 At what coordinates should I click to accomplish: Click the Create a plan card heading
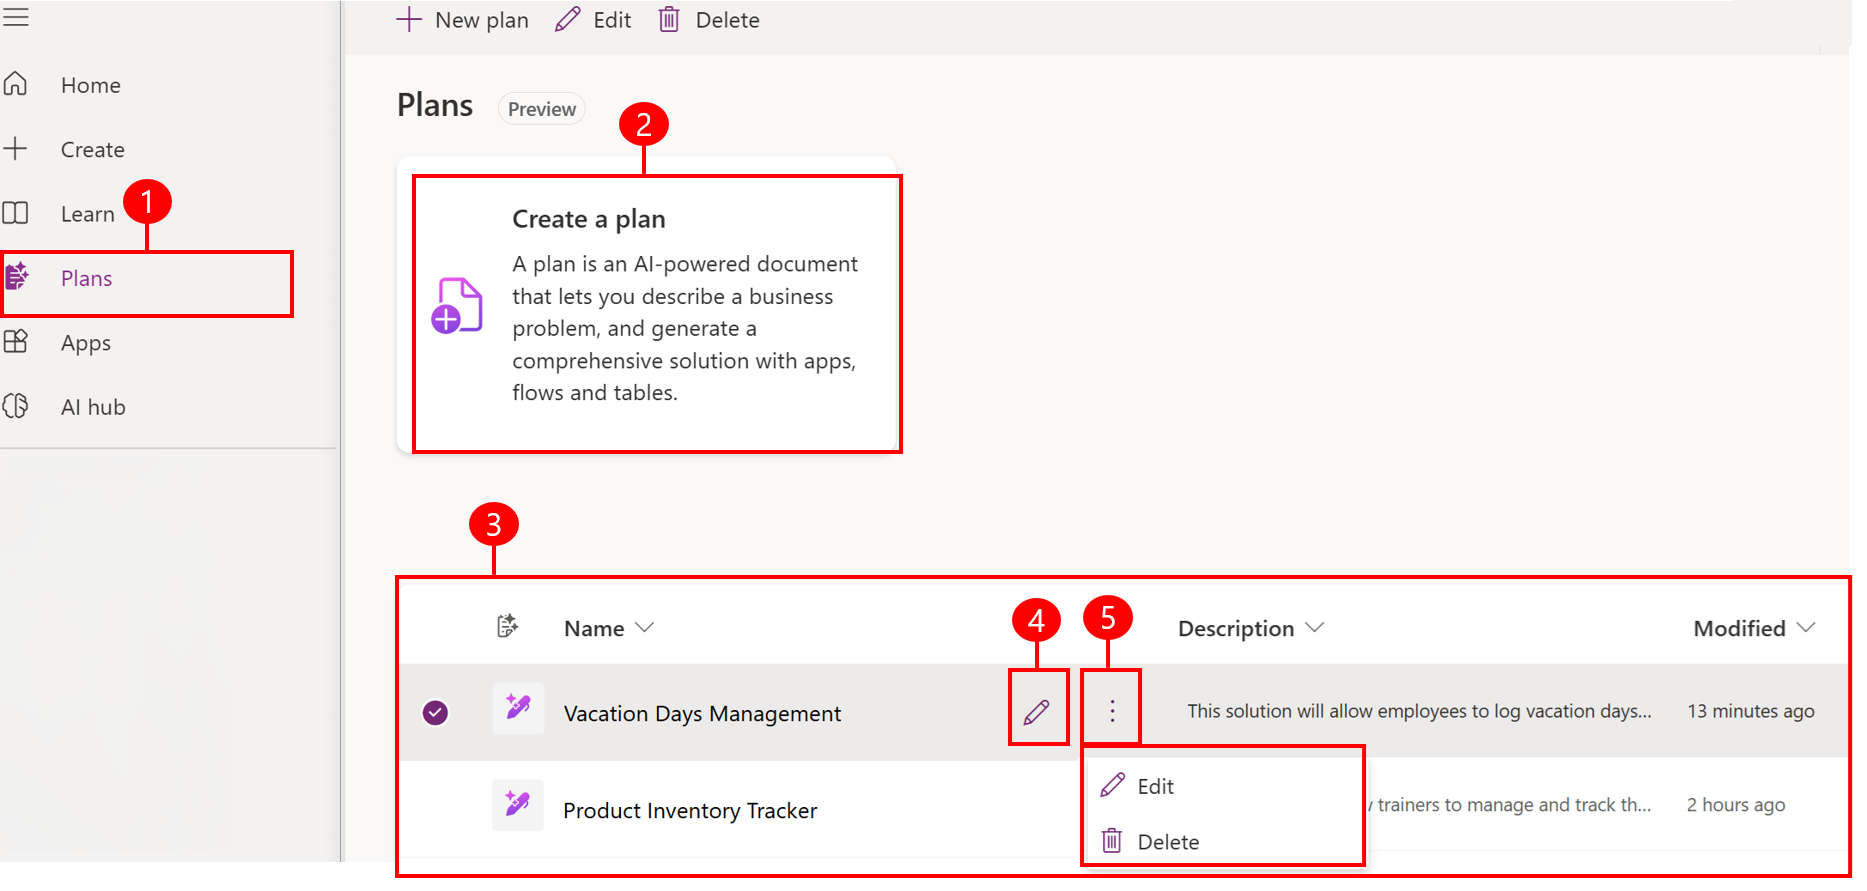pos(589,219)
